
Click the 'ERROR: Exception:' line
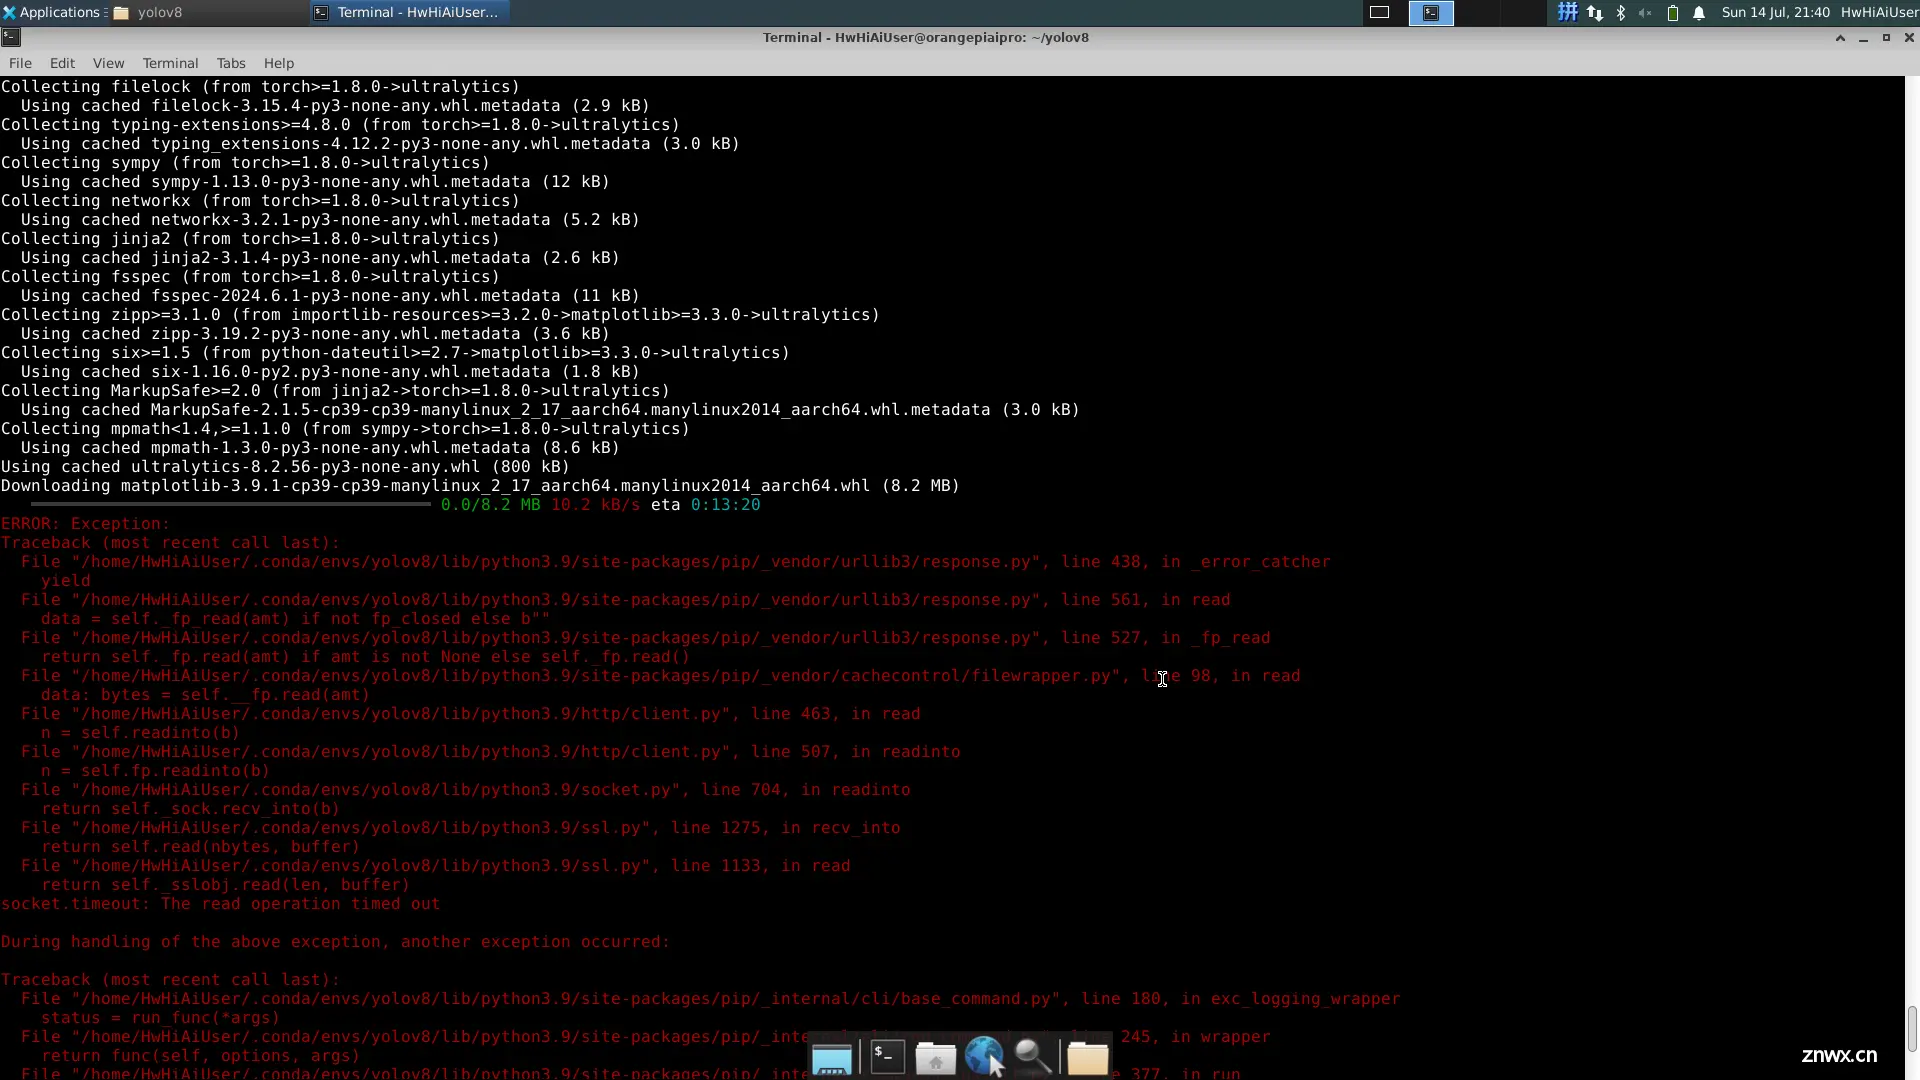pyautogui.click(x=85, y=524)
